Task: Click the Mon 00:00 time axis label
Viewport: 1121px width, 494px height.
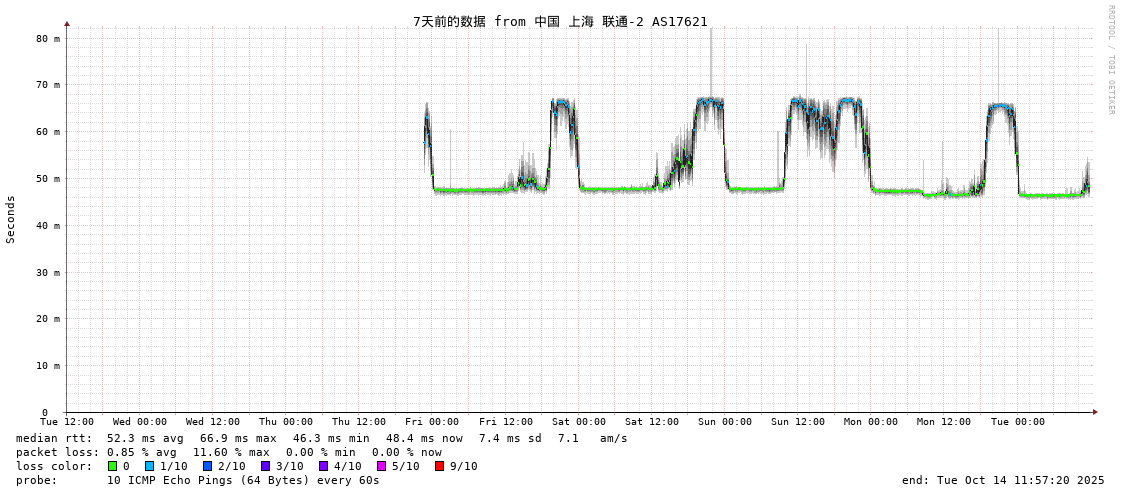Action: pos(871,422)
